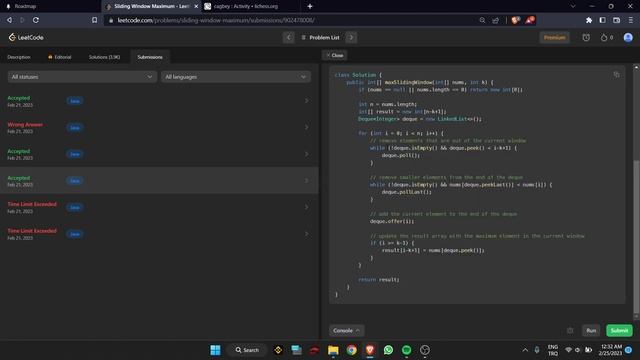
Task: Open the clock and date panel
Action: 611,350
